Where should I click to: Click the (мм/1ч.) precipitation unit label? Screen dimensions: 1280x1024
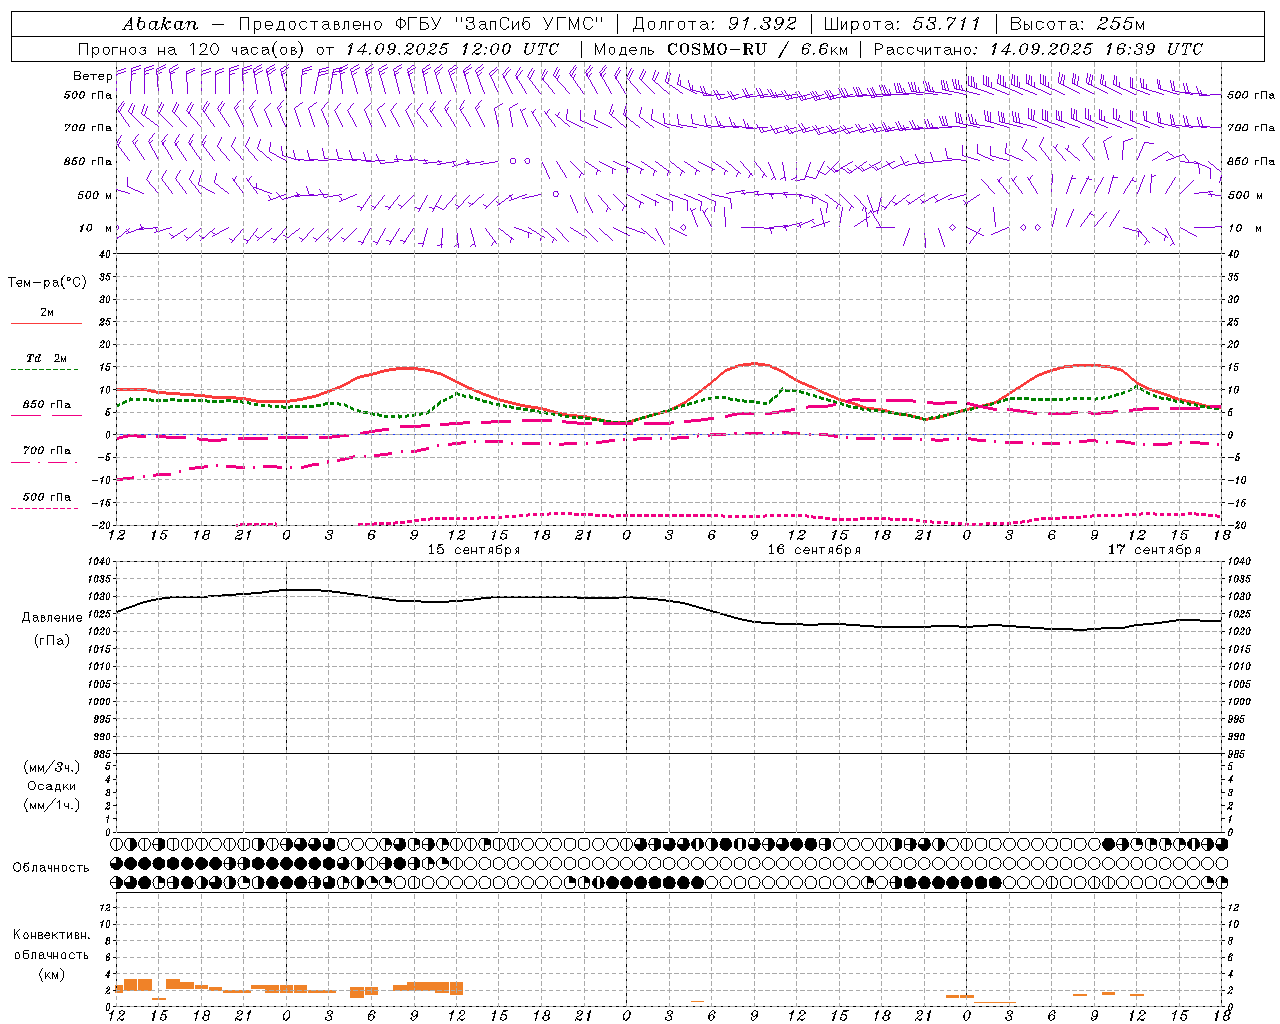coord(52,806)
